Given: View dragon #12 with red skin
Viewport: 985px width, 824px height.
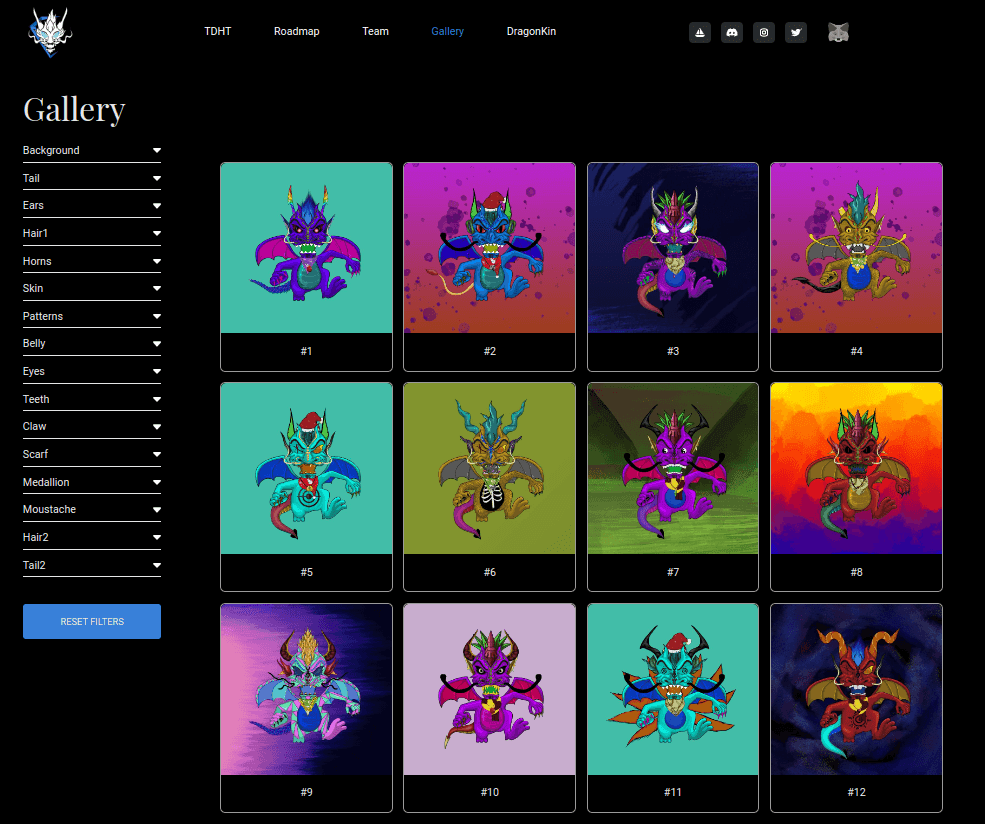Looking at the screenshot, I should click(x=856, y=690).
